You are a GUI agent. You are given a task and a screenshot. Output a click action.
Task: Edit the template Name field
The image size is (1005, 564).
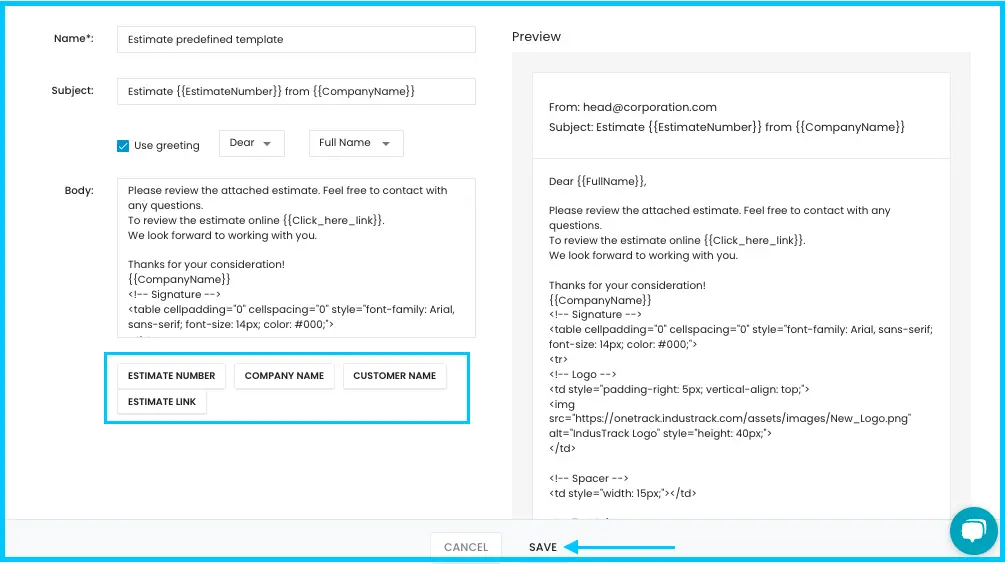296,39
